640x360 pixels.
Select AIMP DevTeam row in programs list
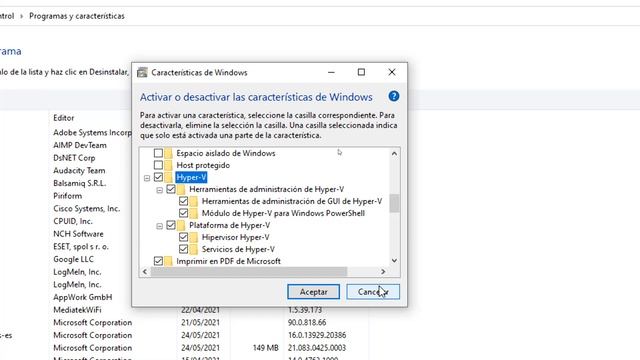coord(80,145)
